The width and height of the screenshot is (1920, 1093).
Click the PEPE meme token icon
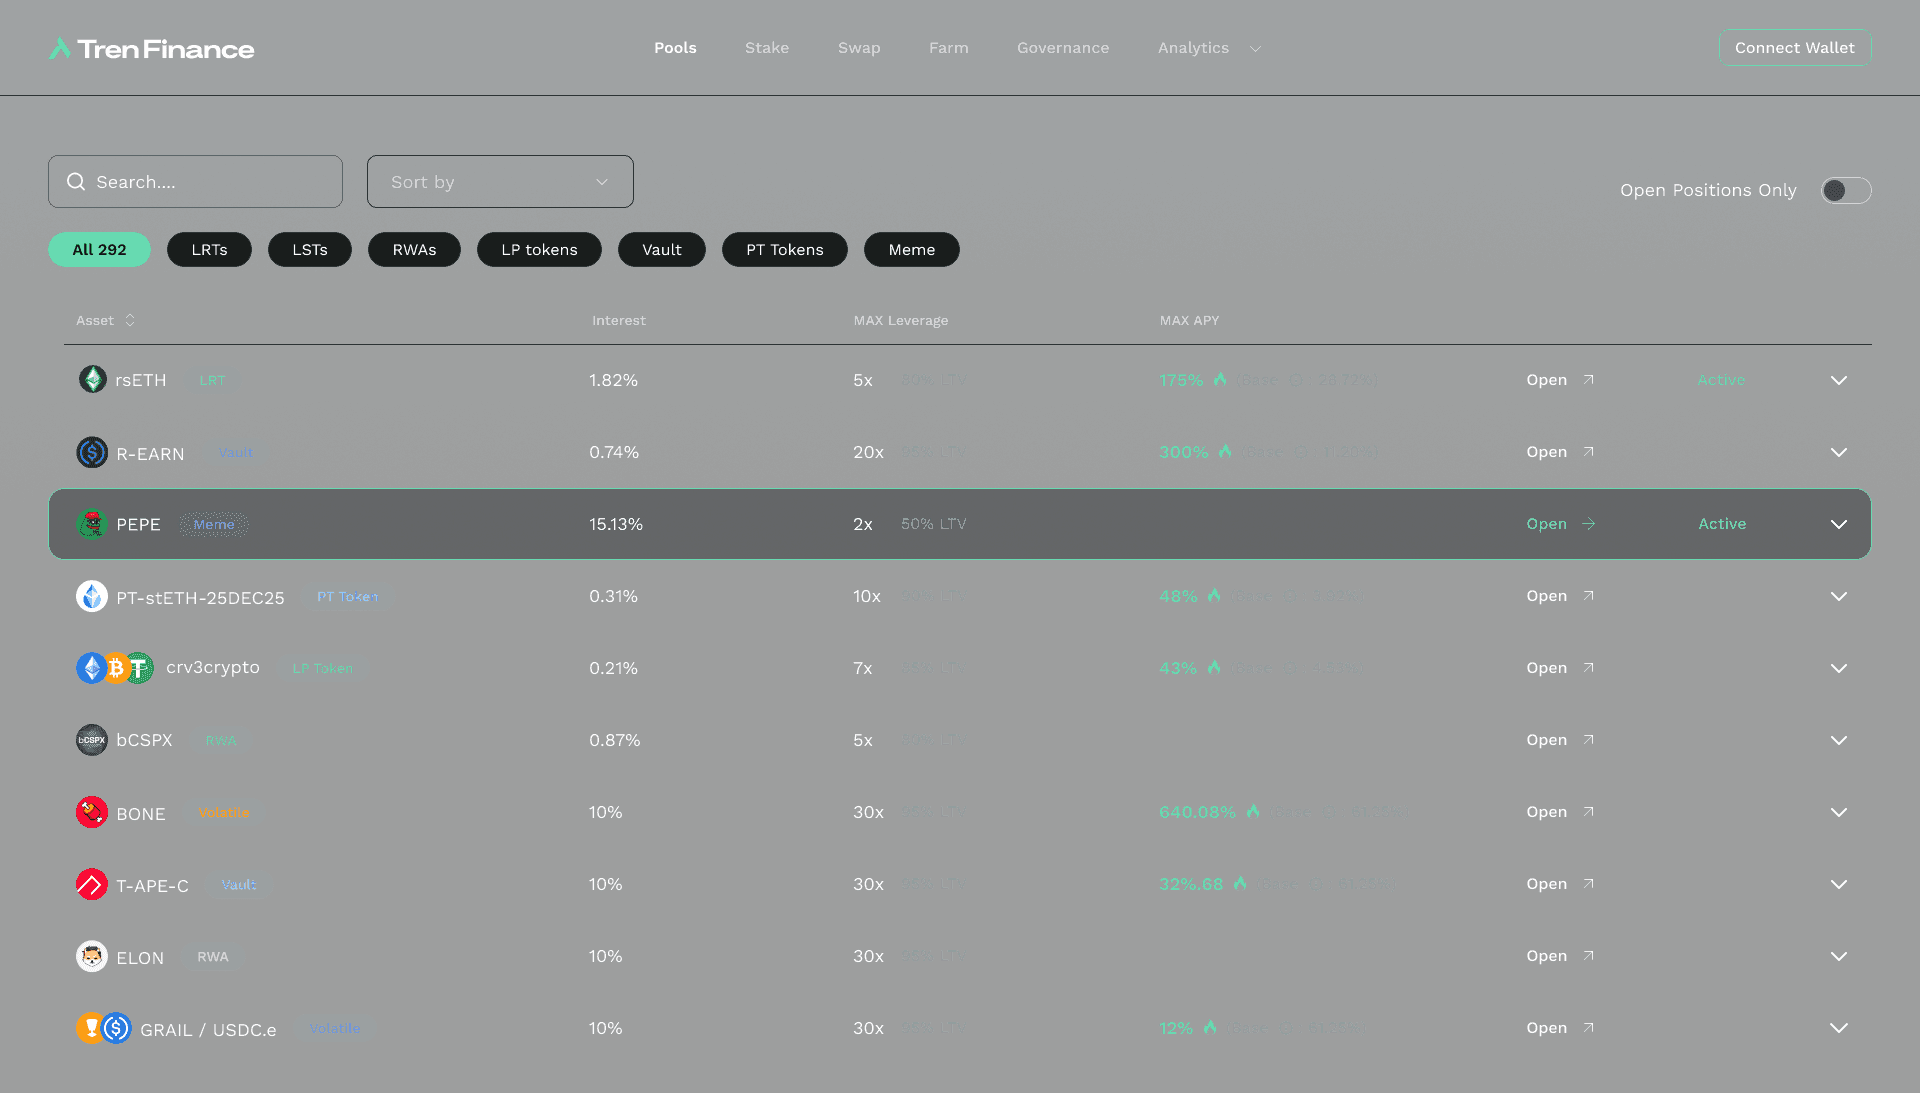click(91, 523)
